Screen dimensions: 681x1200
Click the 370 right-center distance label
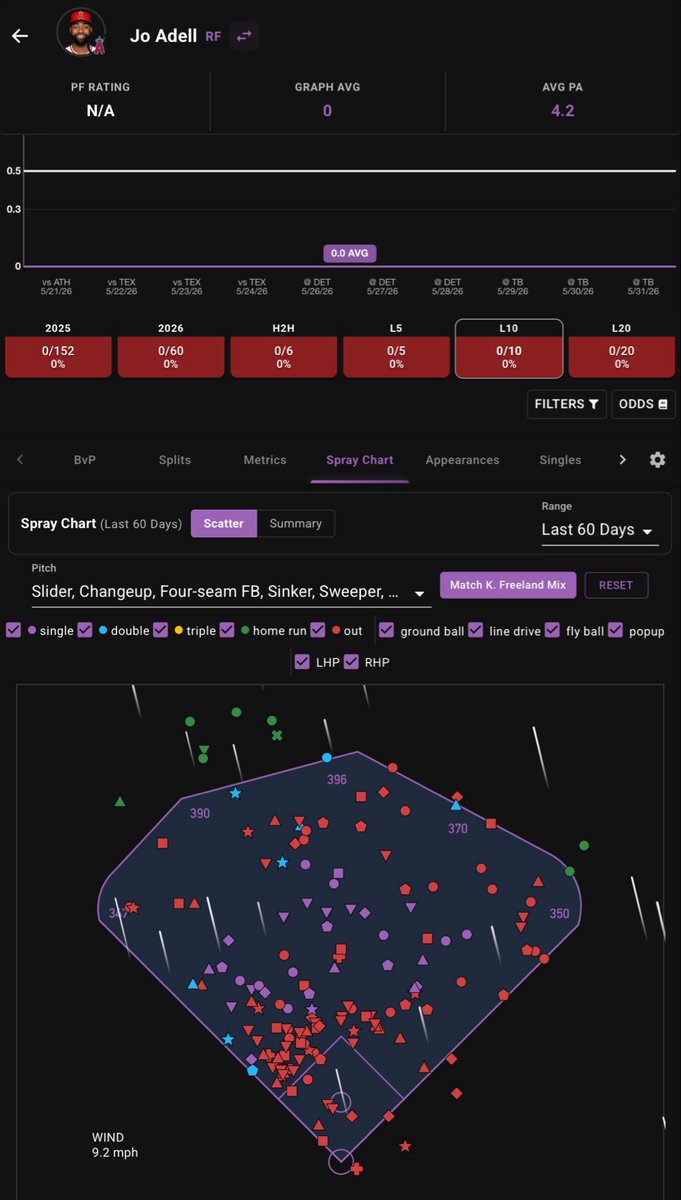click(457, 829)
